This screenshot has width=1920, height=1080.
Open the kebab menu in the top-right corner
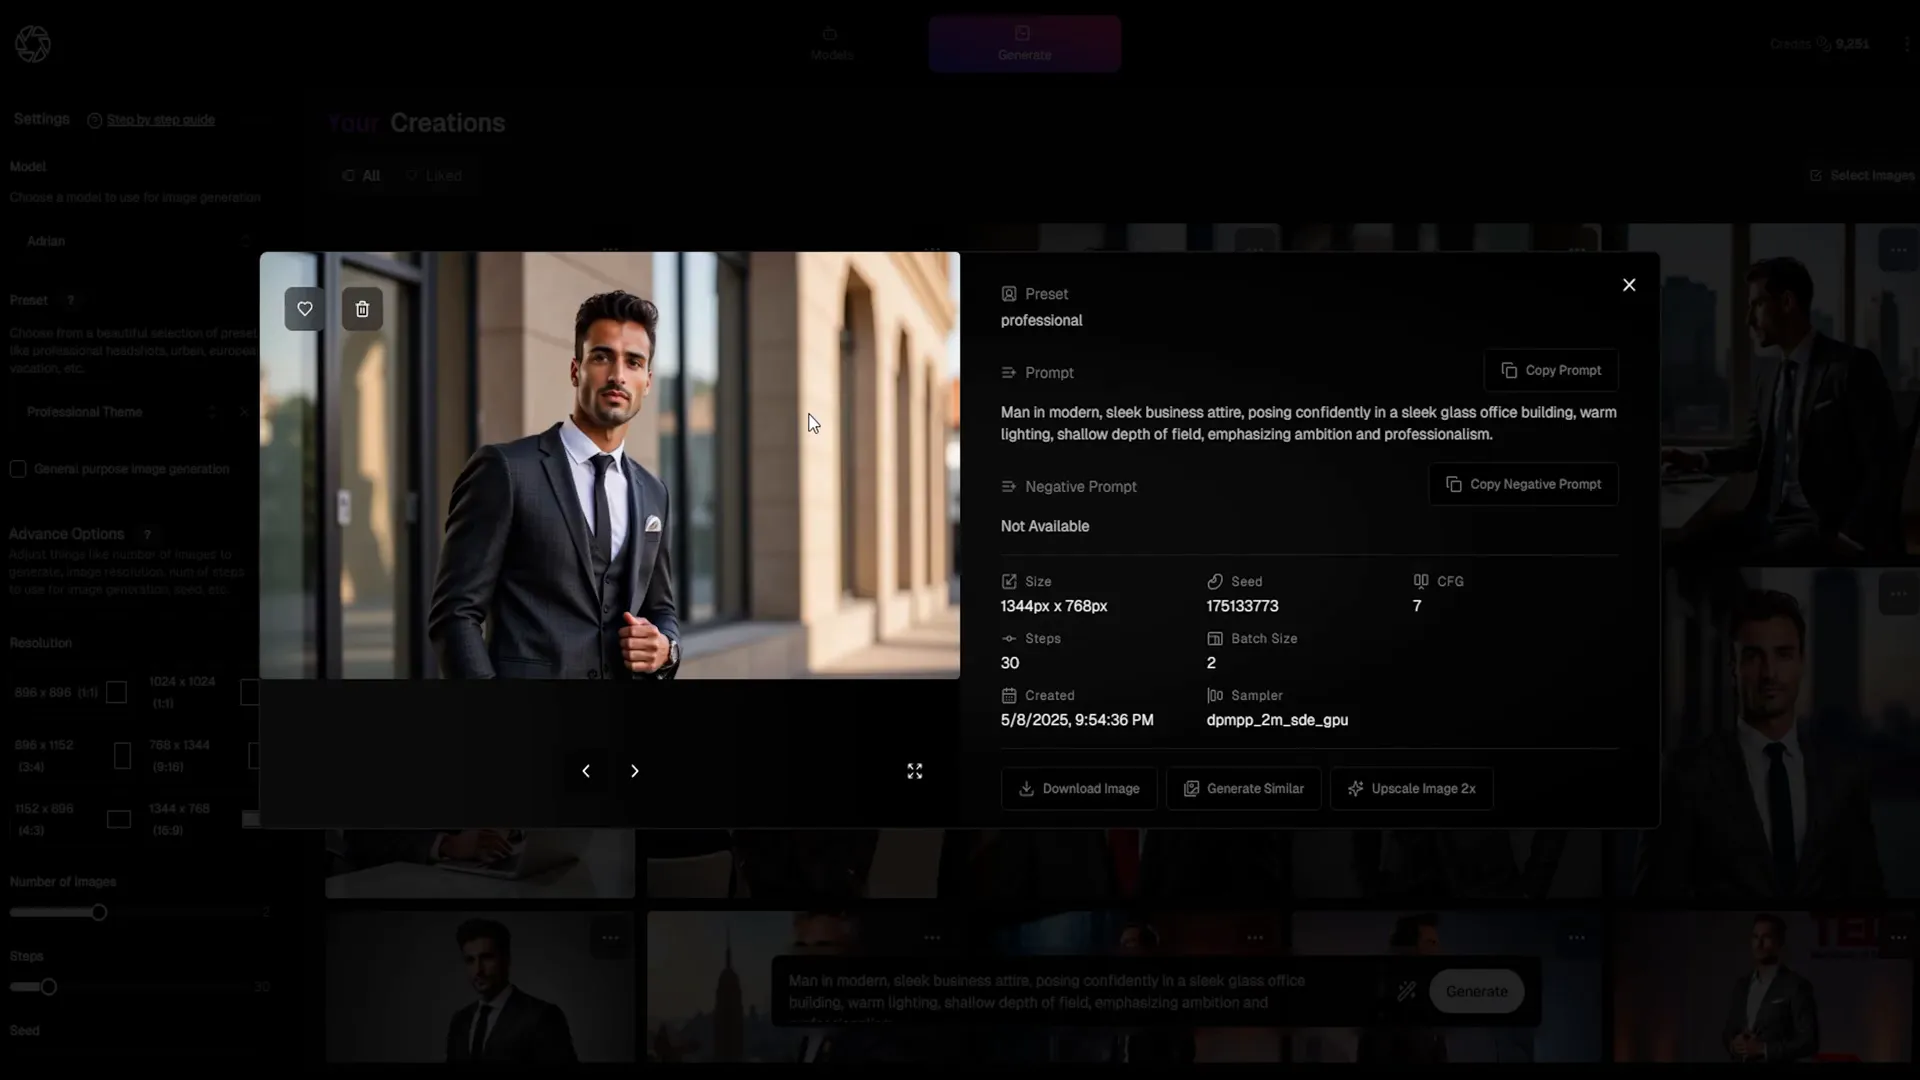[1907, 44]
